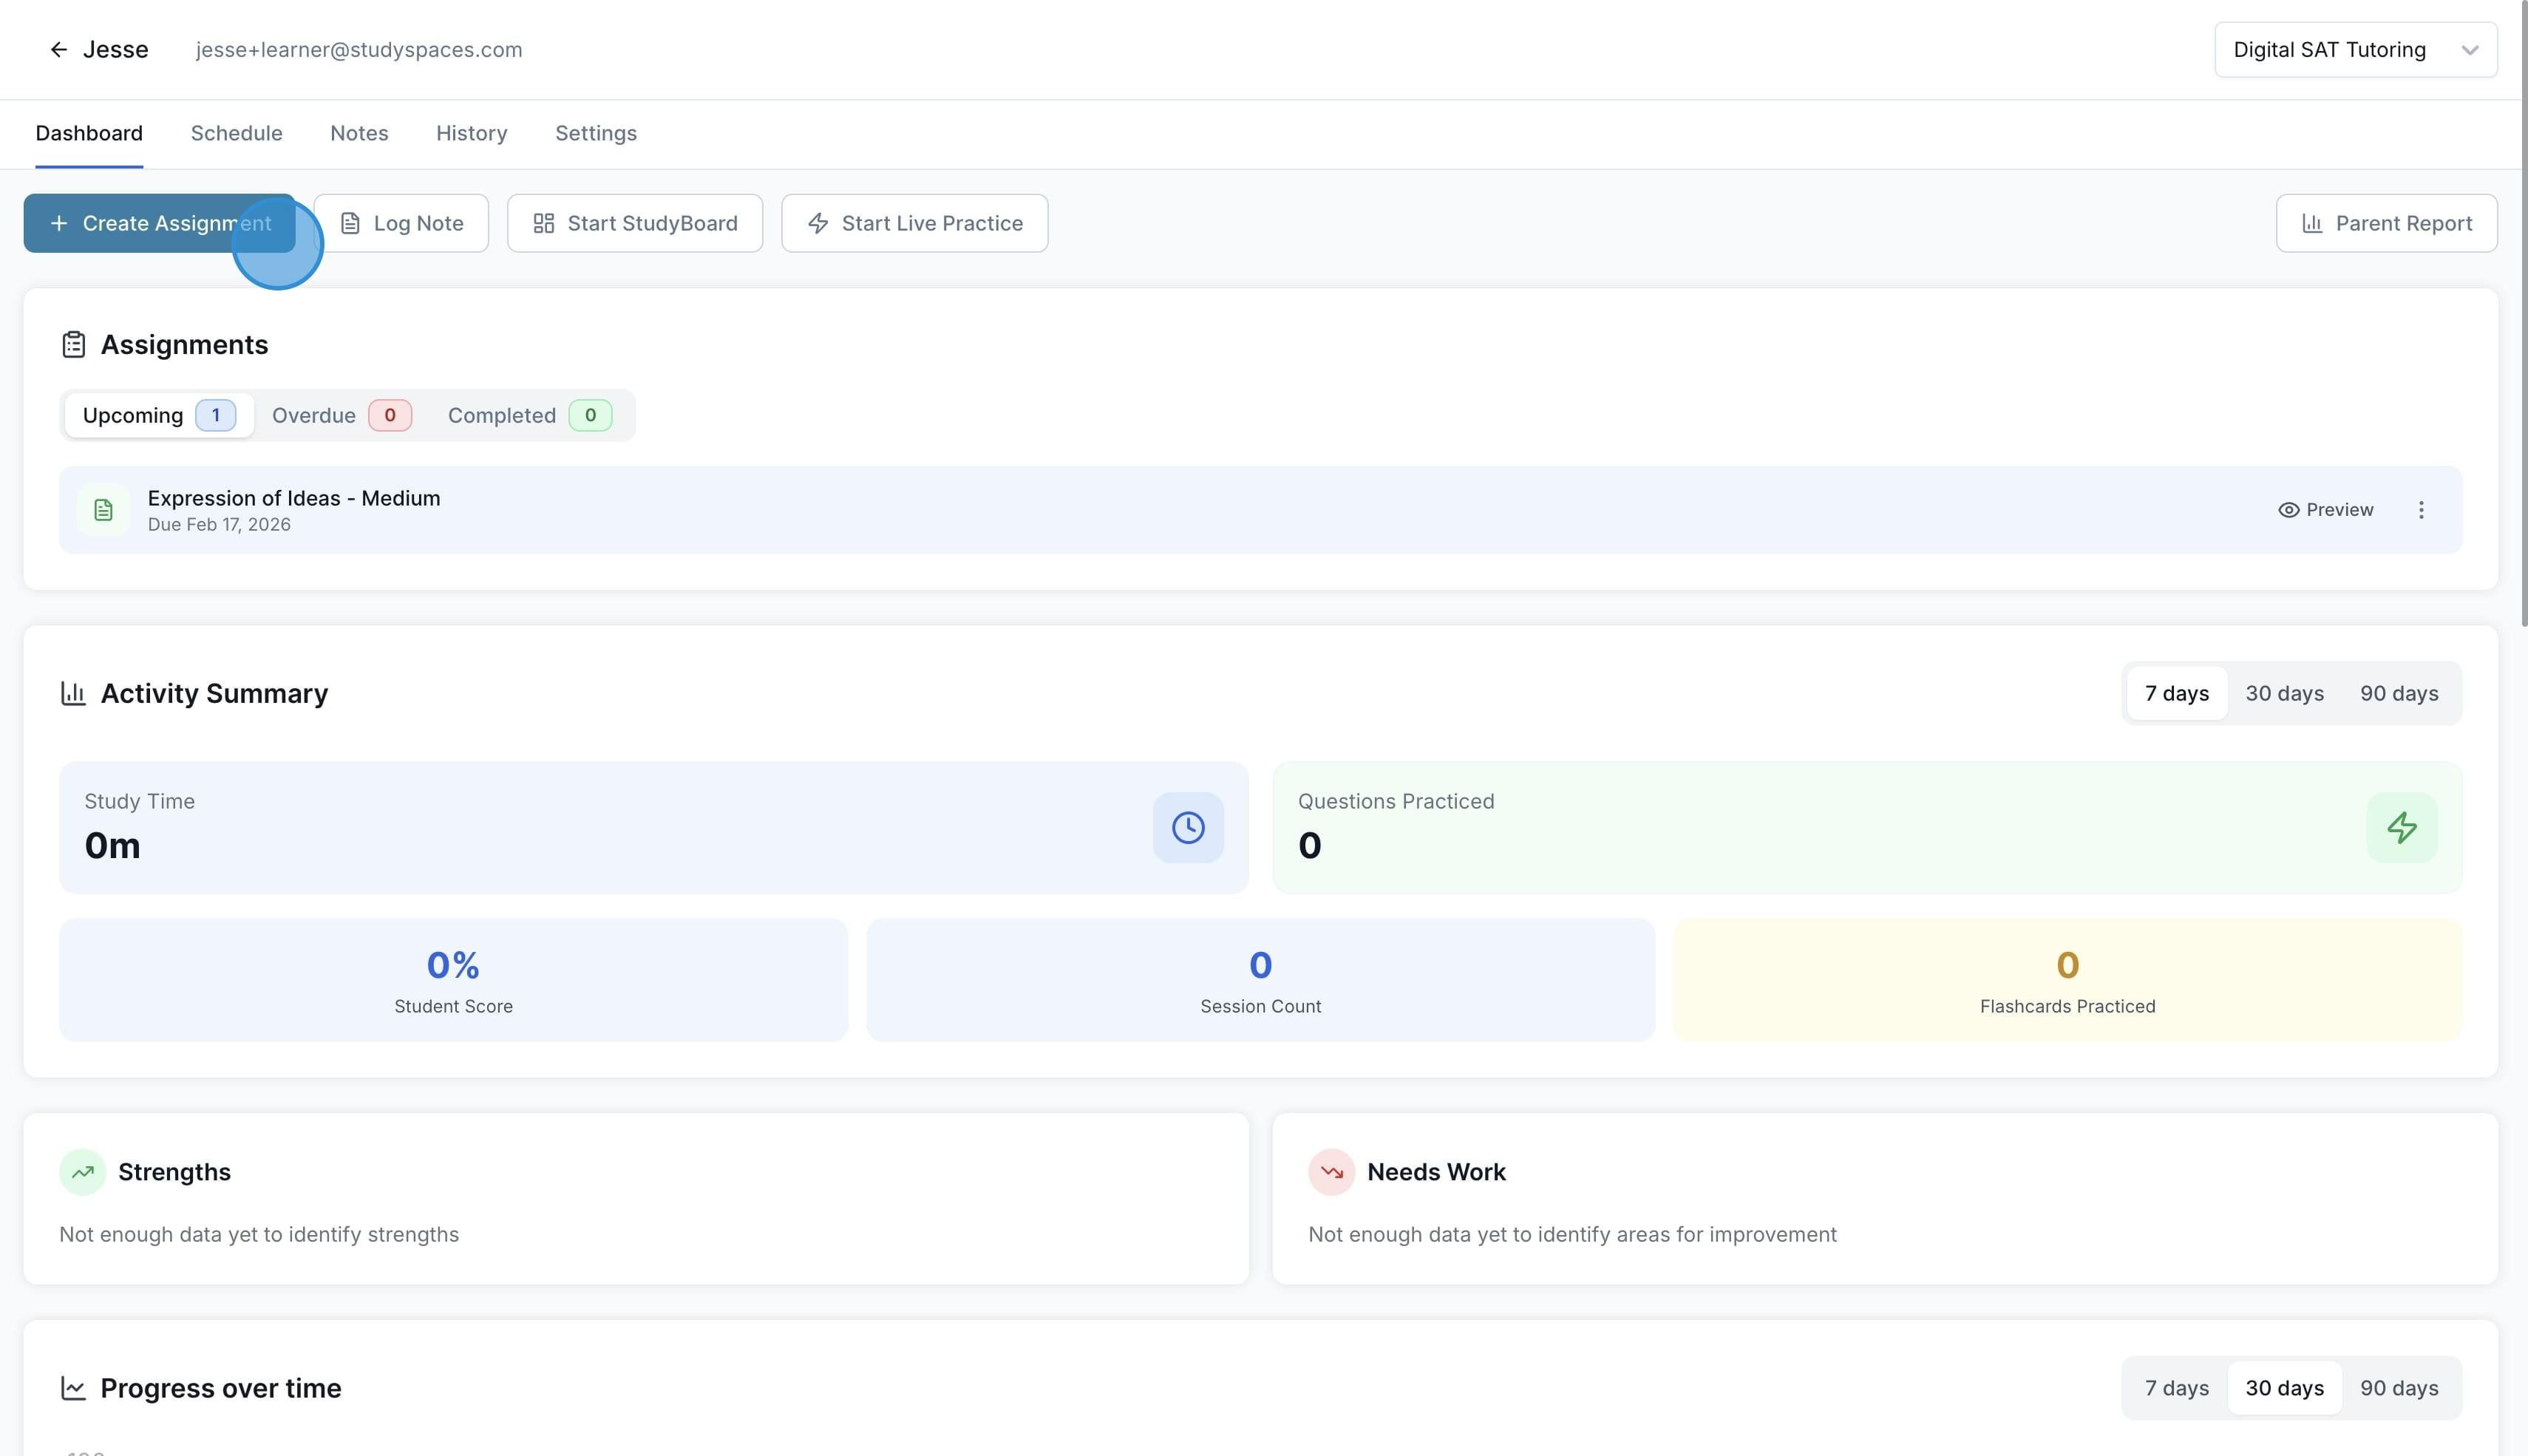
Task: Click the Start Live Practice button
Action: point(914,223)
